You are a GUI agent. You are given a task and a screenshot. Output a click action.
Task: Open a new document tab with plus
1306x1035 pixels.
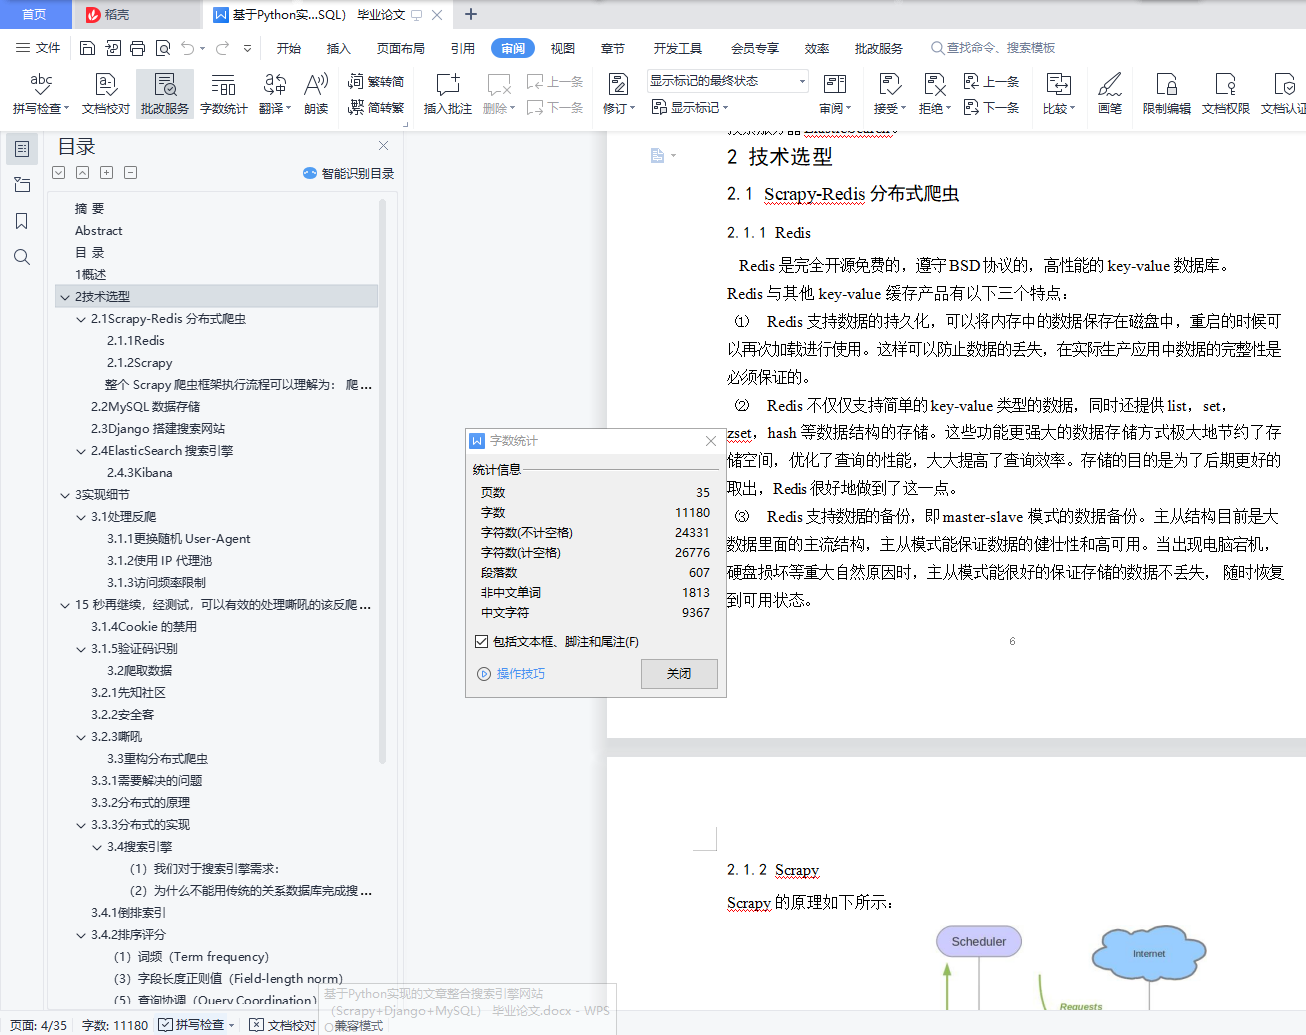point(471,14)
